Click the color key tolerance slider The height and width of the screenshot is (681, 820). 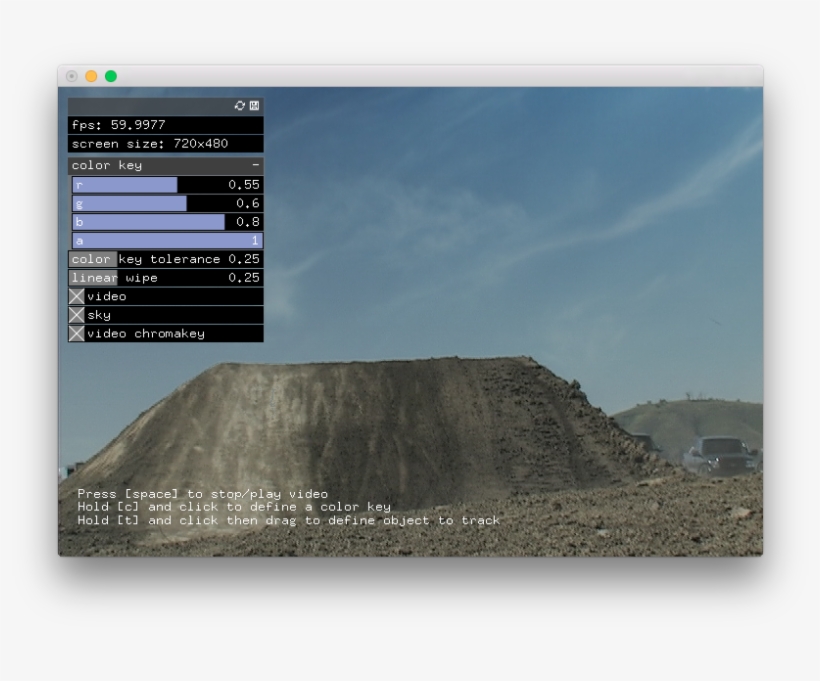[166, 259]
